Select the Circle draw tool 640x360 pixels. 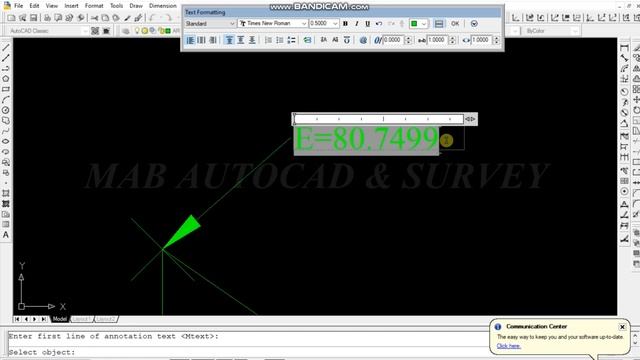[6, 110]
